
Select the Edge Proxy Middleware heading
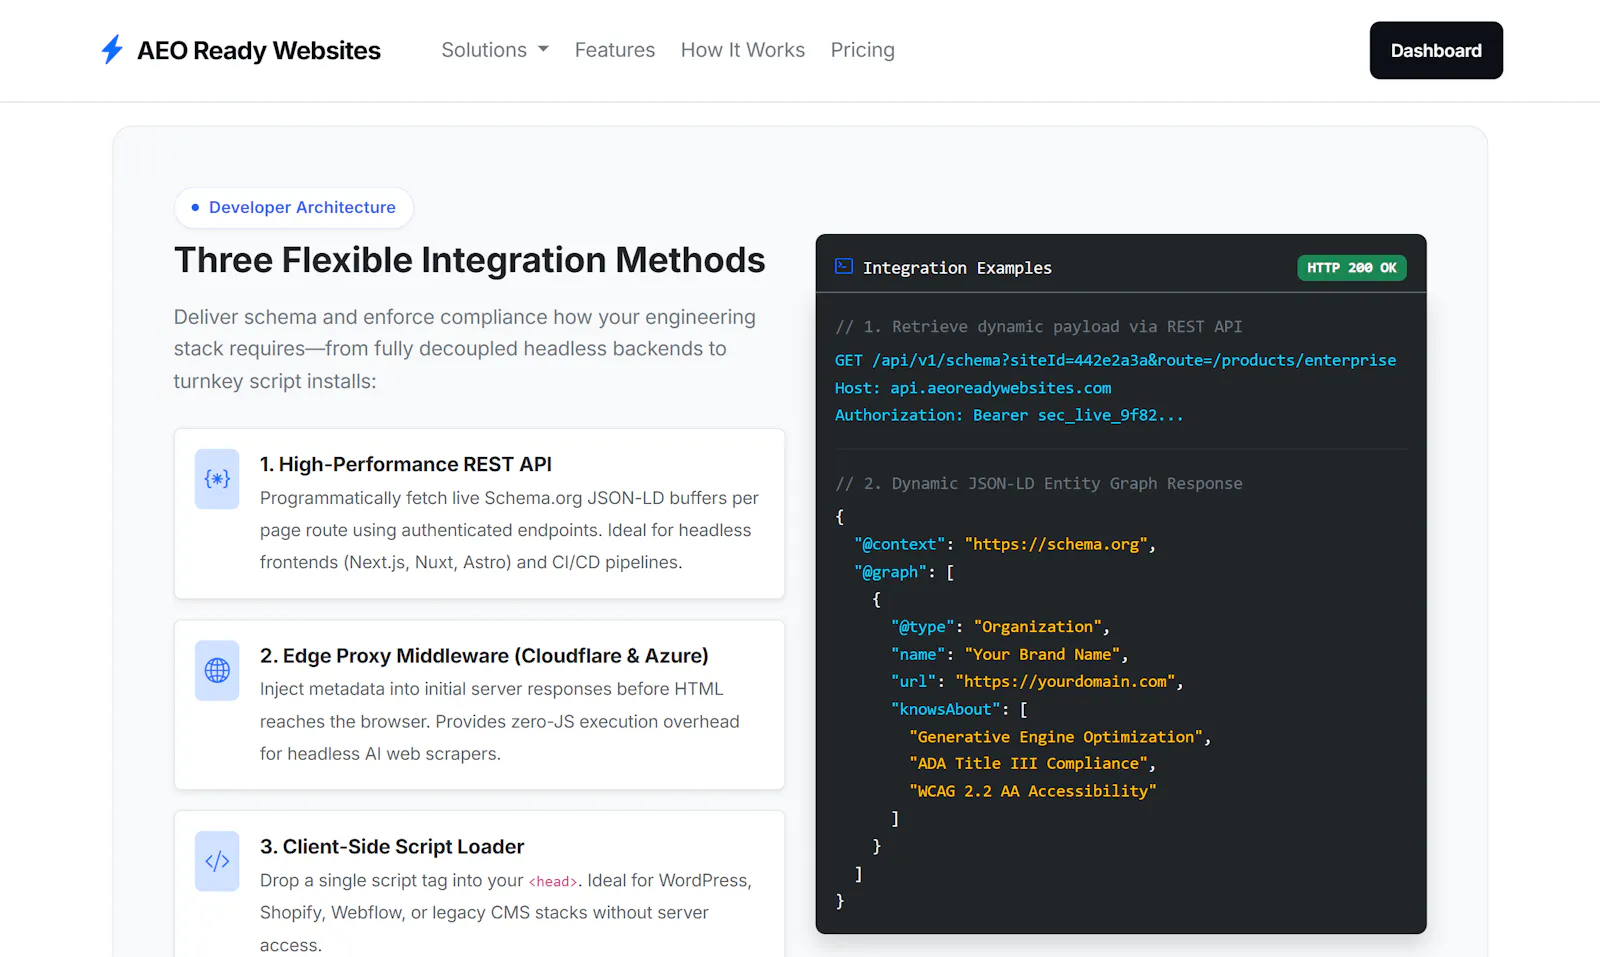point(484,655)
